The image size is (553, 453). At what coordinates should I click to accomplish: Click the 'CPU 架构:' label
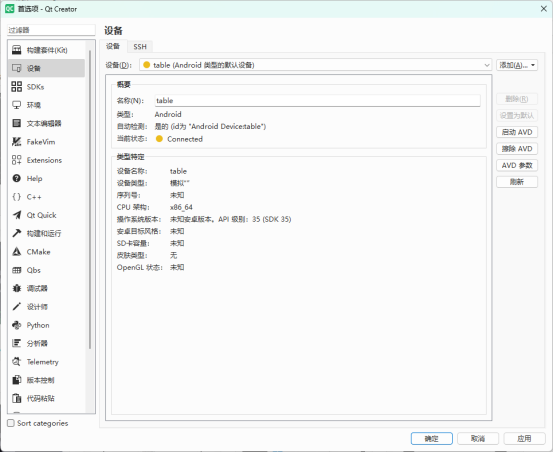(x=133, y=207)
